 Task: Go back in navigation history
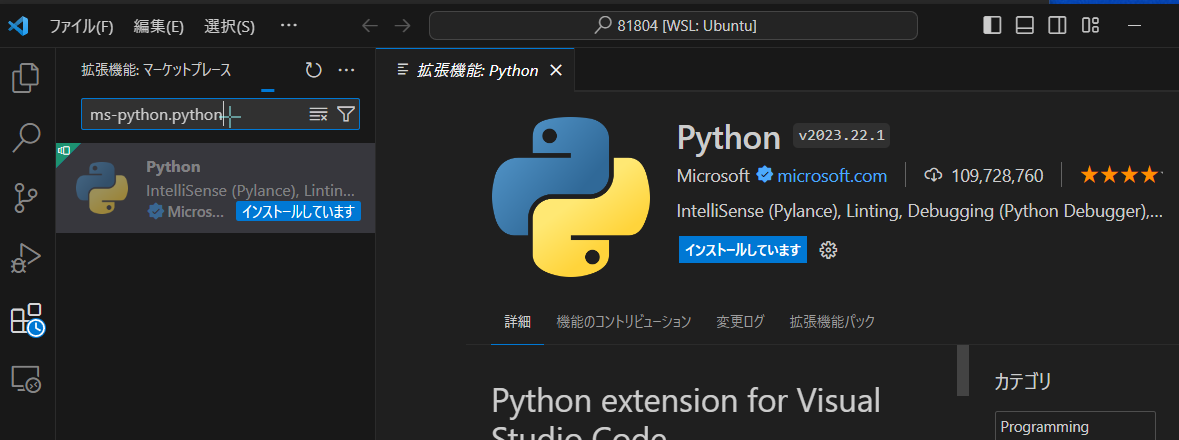tap(370, 26)
